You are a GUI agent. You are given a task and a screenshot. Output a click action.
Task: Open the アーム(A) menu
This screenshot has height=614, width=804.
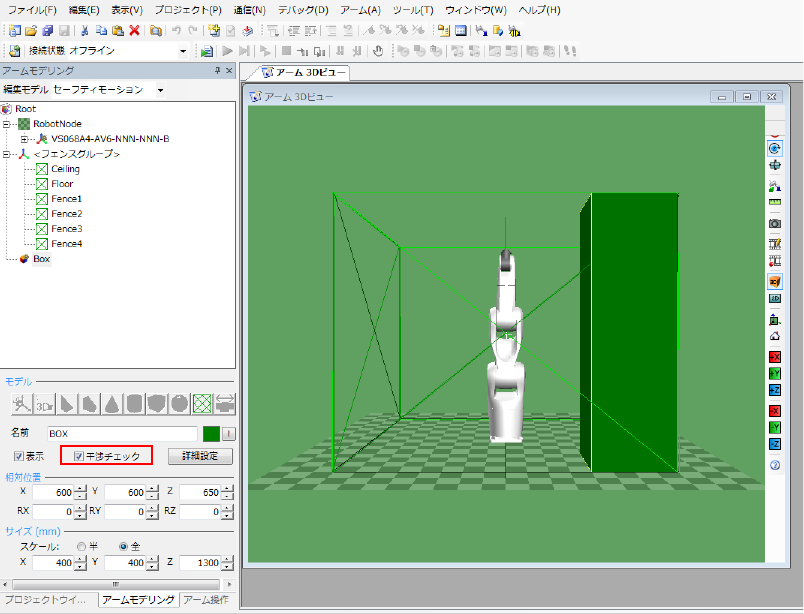pos(360,9)
